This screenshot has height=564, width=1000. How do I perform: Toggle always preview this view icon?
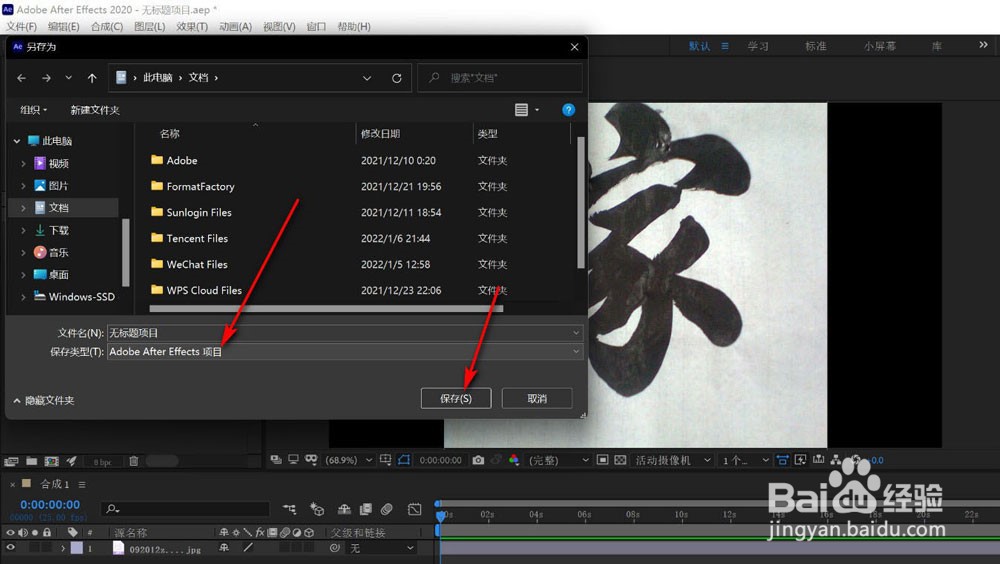coord(276,459)
